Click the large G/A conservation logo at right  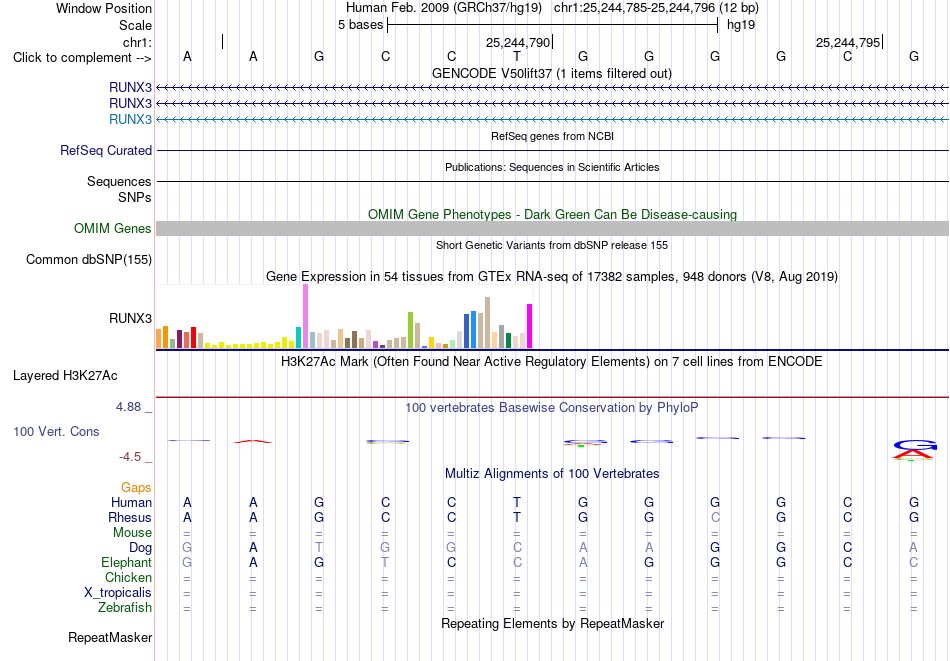coord(914,450)
